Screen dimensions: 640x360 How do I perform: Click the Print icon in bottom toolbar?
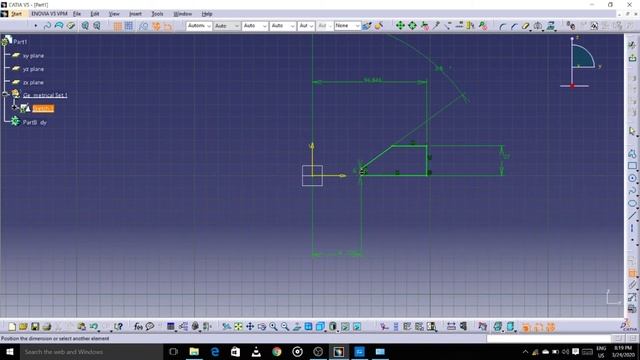(x=47, y=327)
